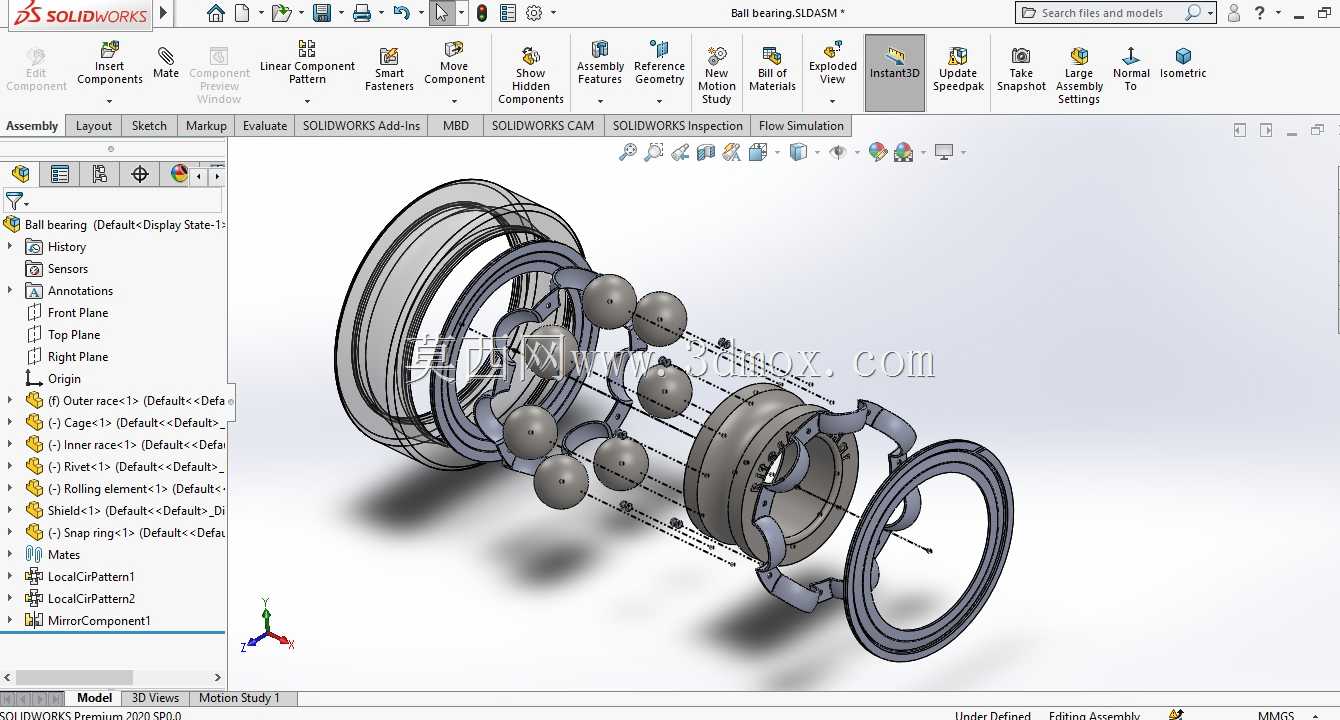
Task: Start a New Motion Study
Action: point(717,75)
